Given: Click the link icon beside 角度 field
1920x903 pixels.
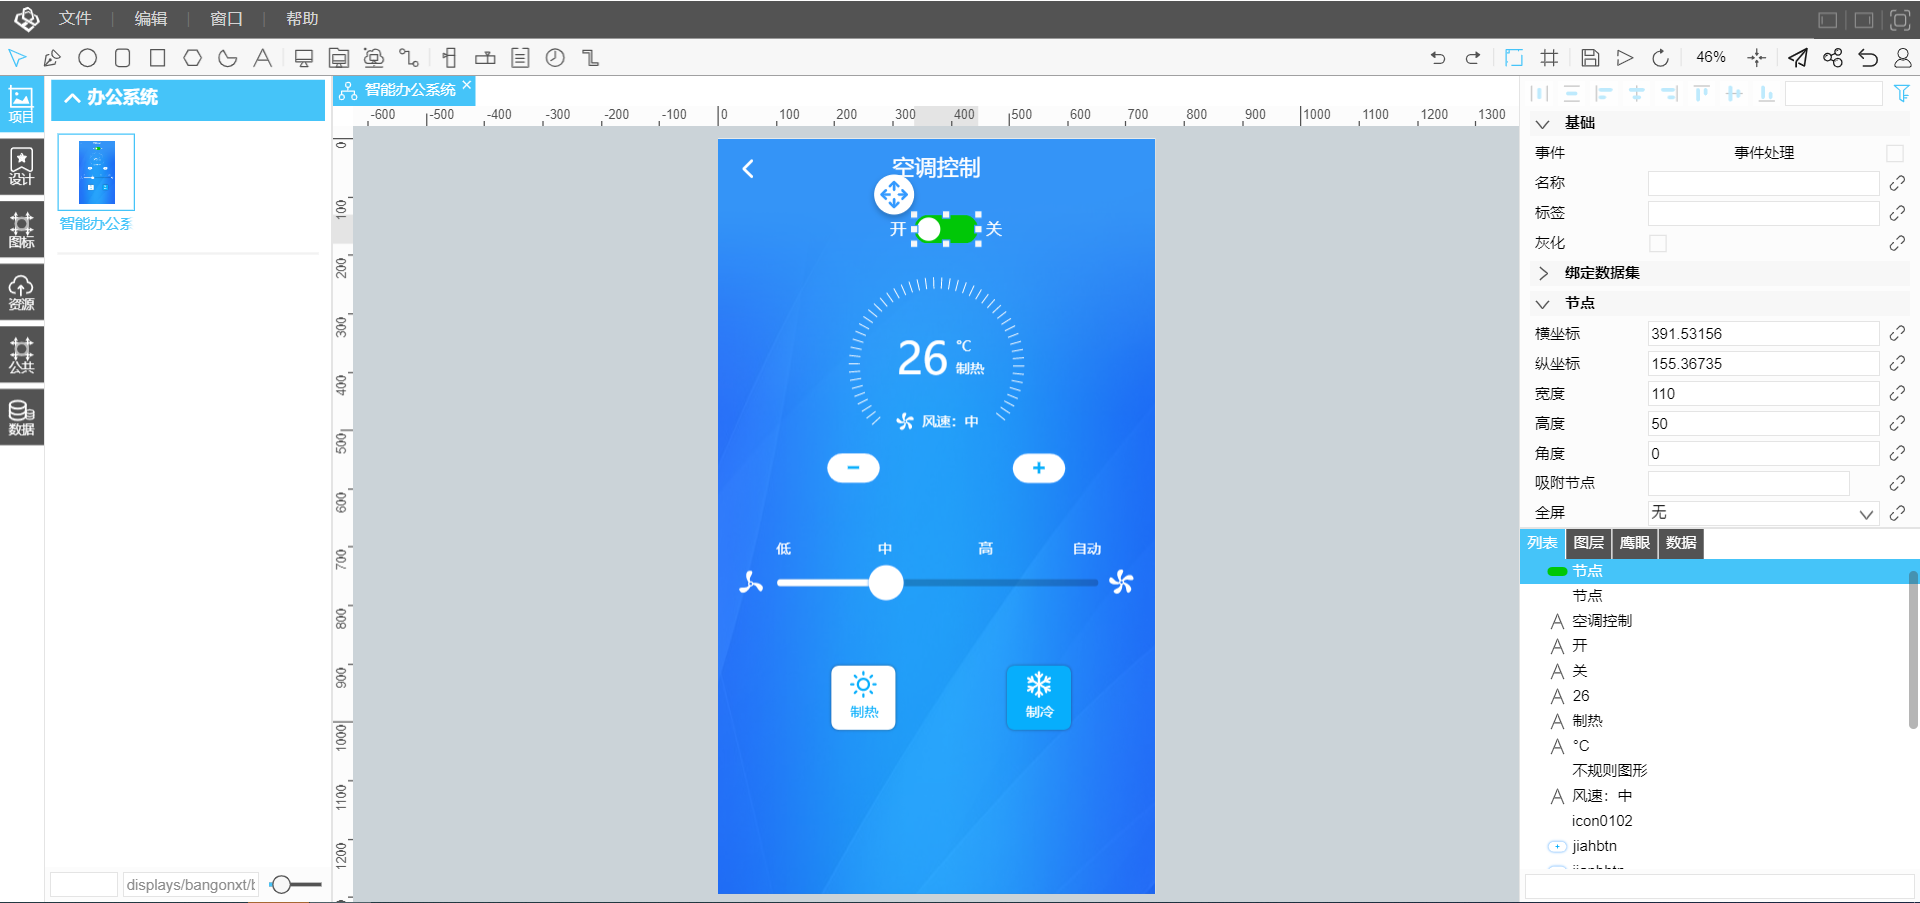Looking at the screenshot, I should coord(1897,453).
